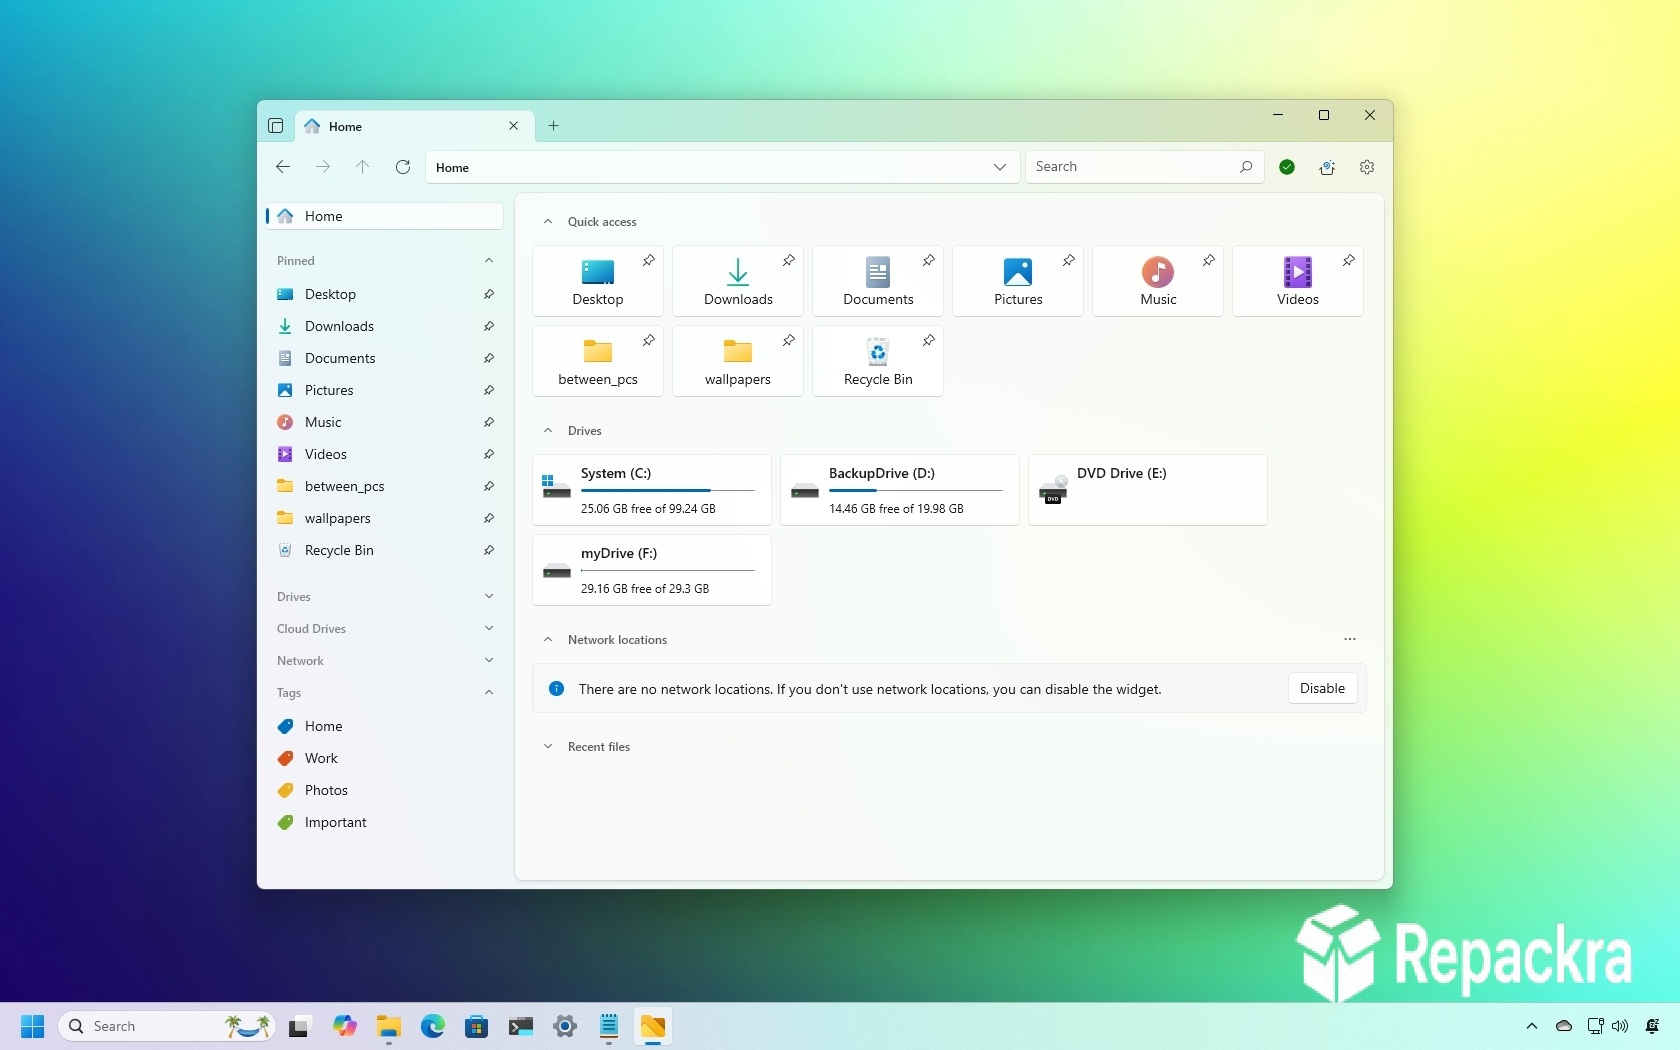Viewport: 1680px width, 1050px height.
Task: Unpin the Documents tile via pin icon
Action: point(929,260)
